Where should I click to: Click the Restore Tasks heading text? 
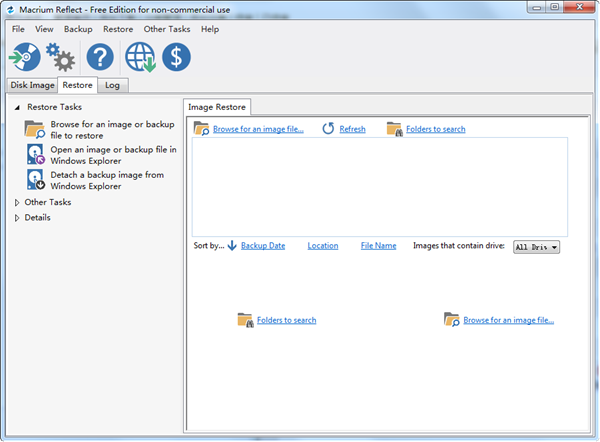(54, 107)
